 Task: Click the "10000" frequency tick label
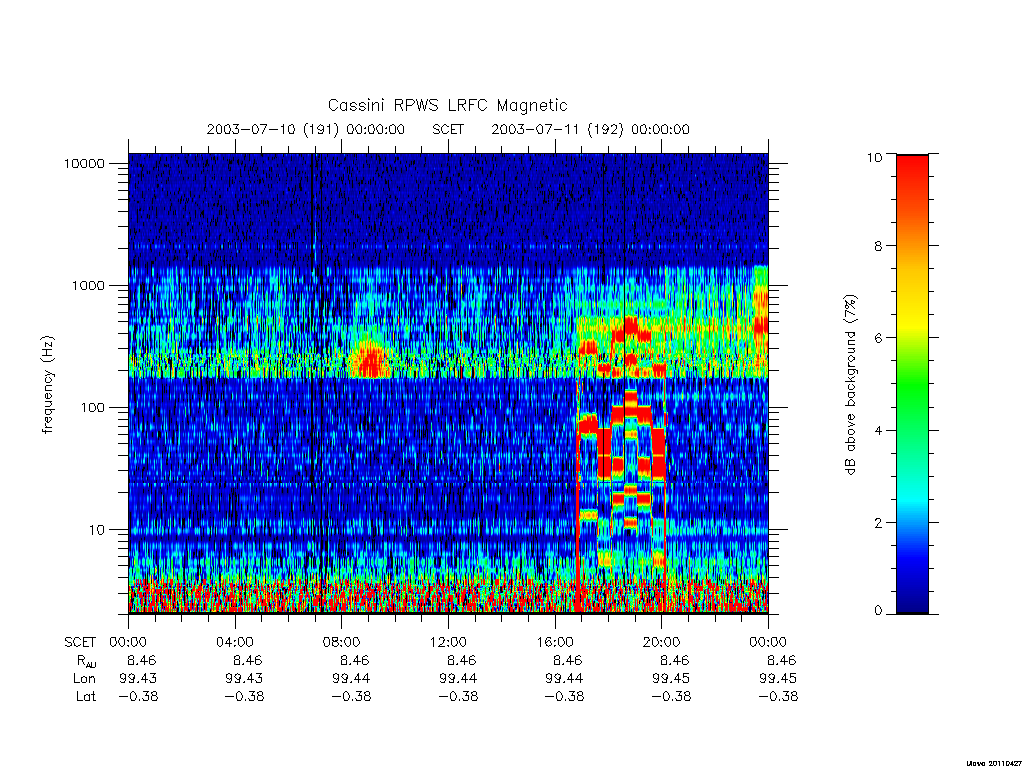click(x=84, y=163)
